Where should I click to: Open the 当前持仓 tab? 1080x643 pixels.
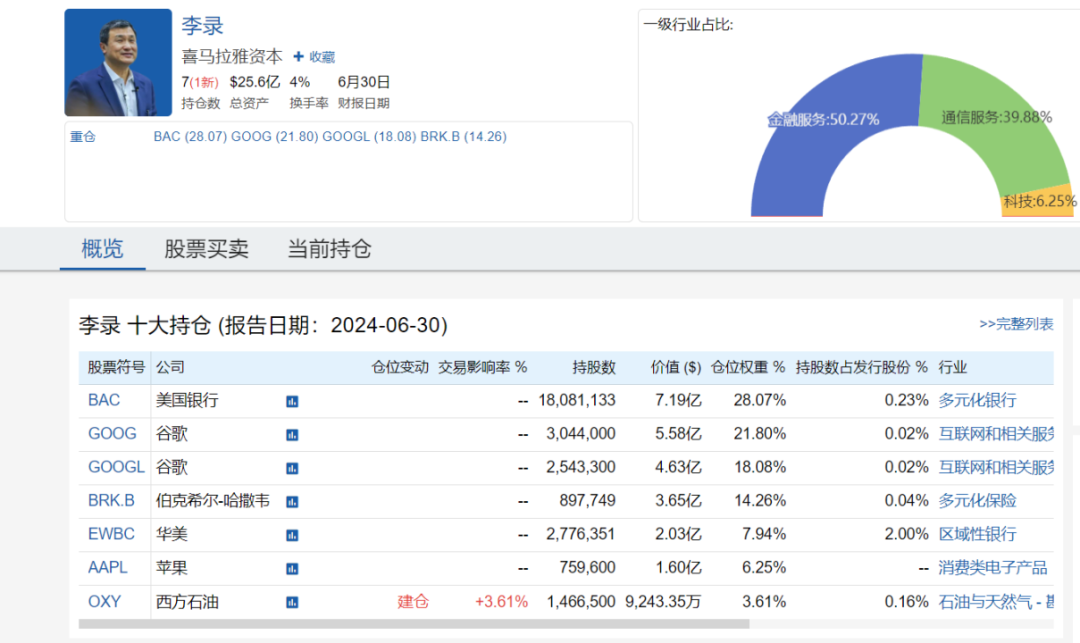pyautogui.click(x=329, y=249)
